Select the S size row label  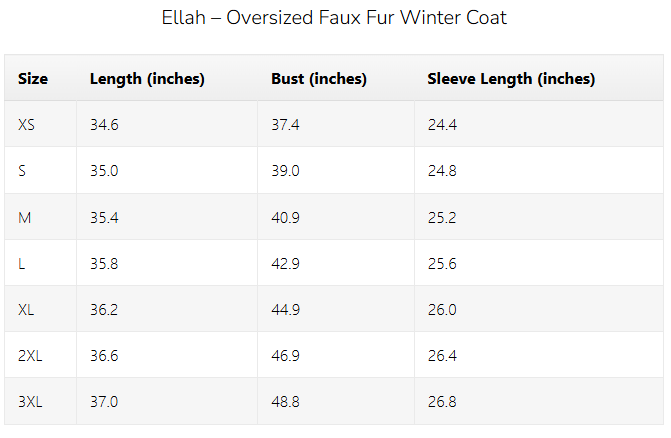click(22, 171)
